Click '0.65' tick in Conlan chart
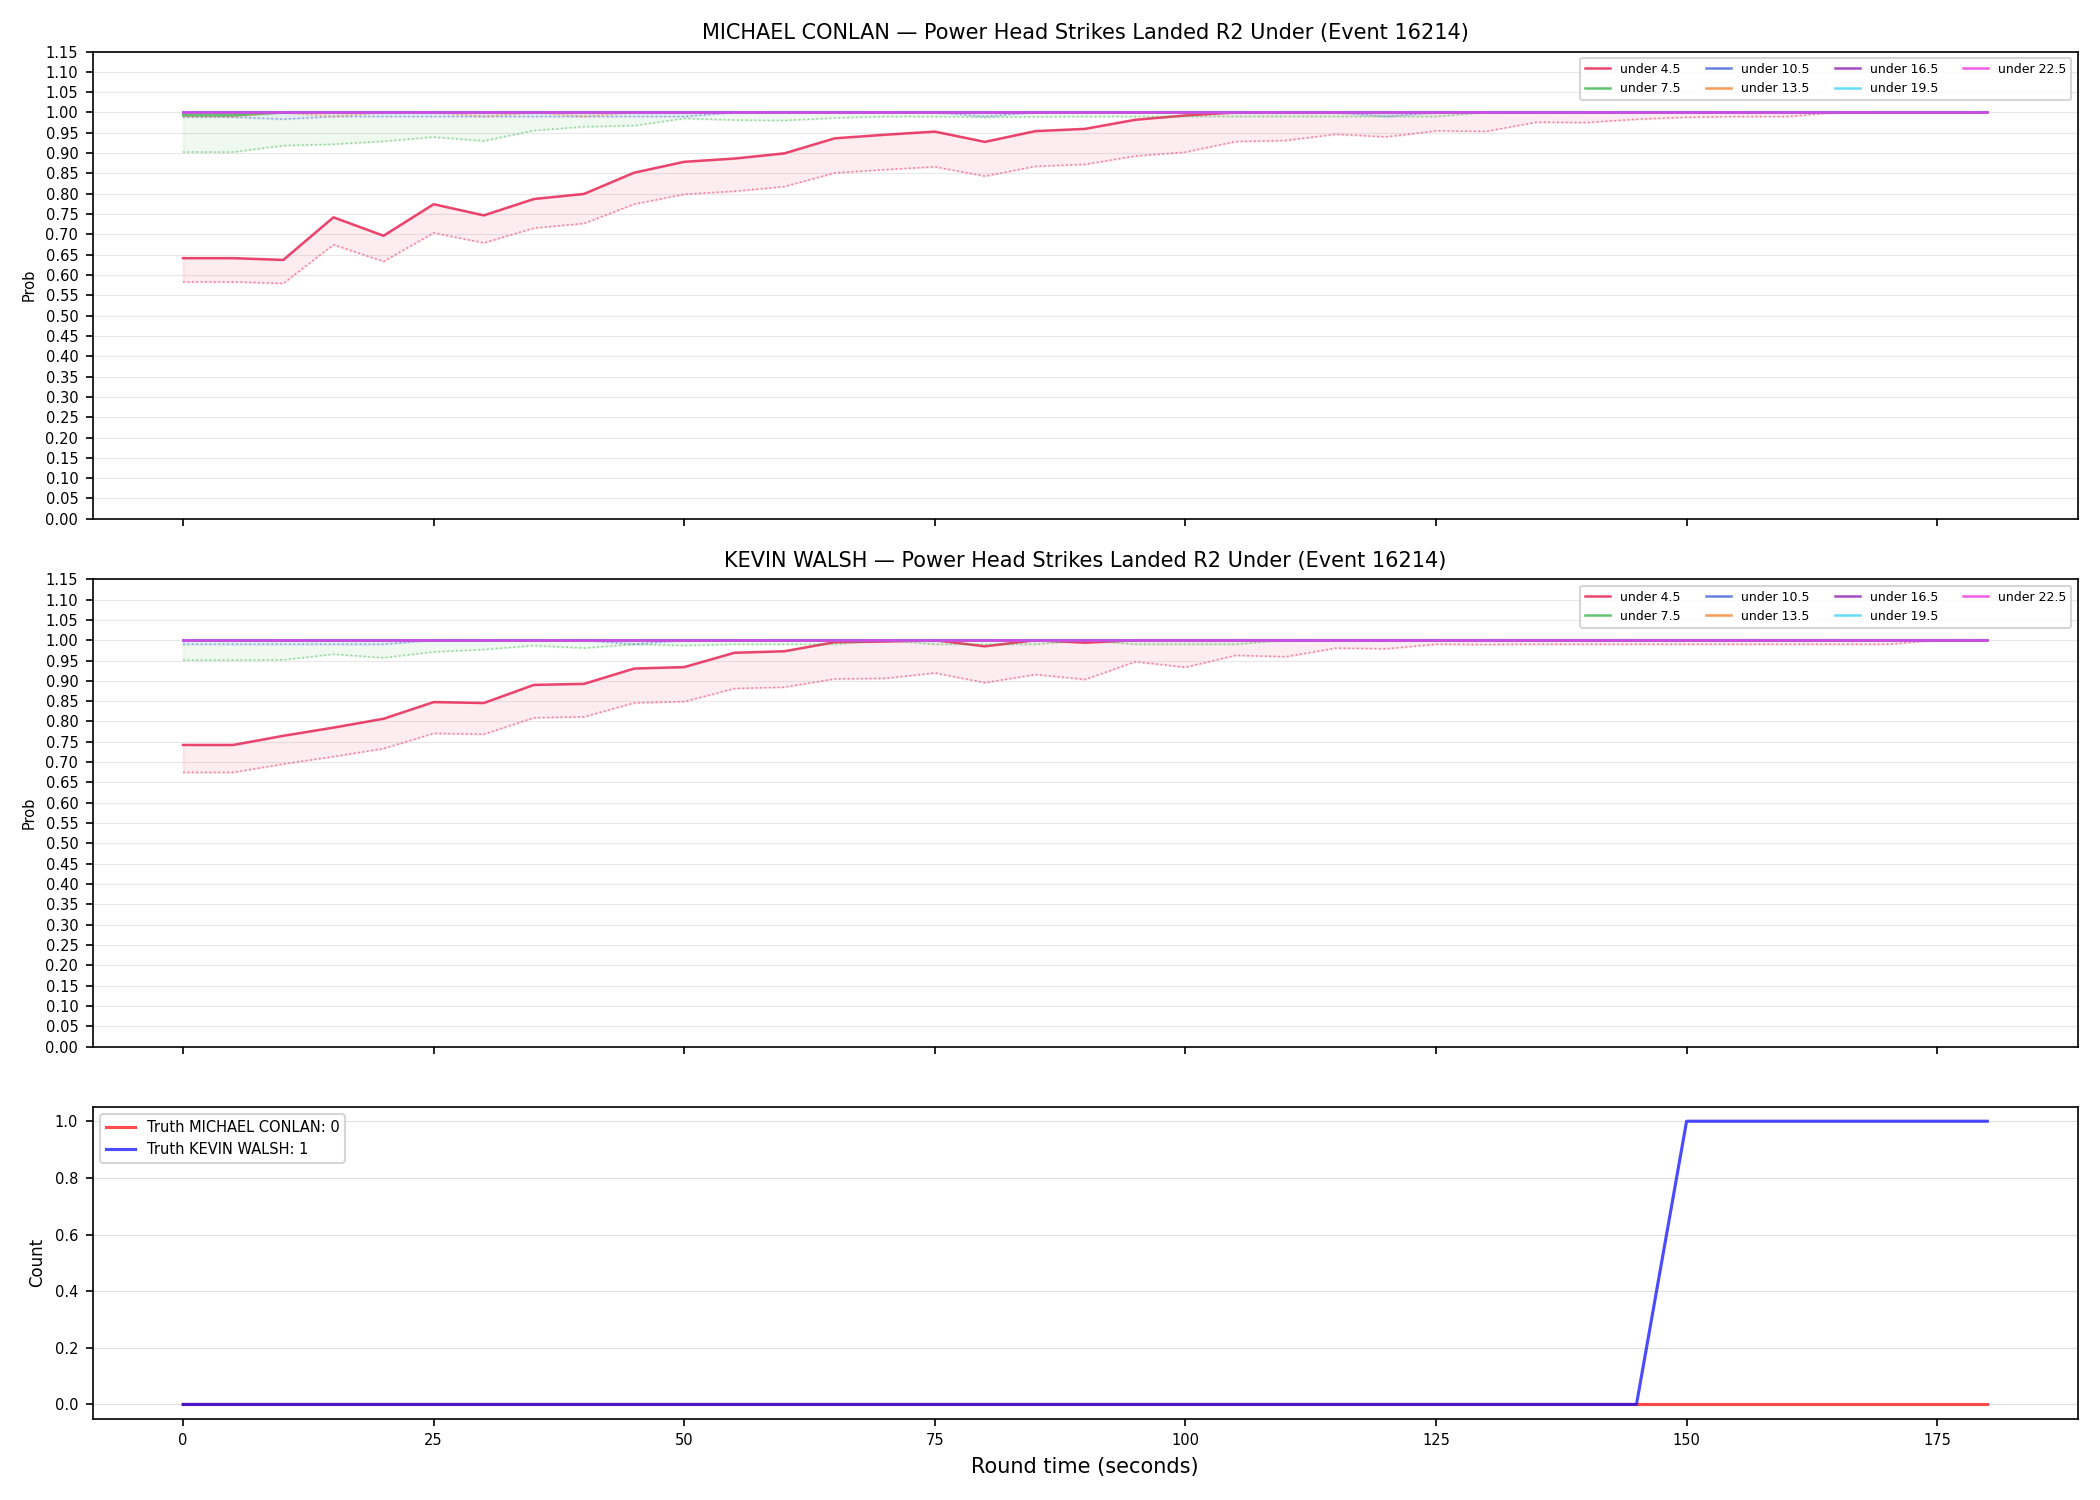This screenshot has height=1500, width=2100. (64, 255)
